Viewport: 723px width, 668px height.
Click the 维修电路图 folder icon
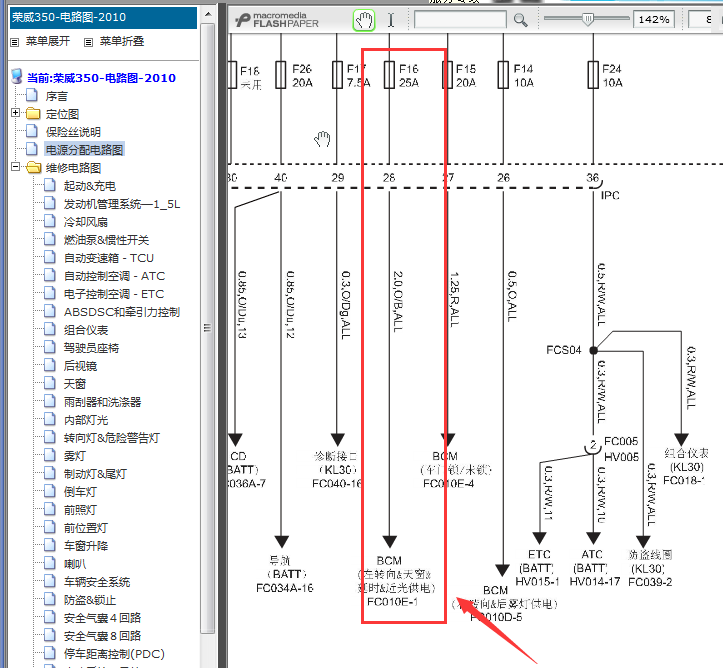tap(34, 167)
